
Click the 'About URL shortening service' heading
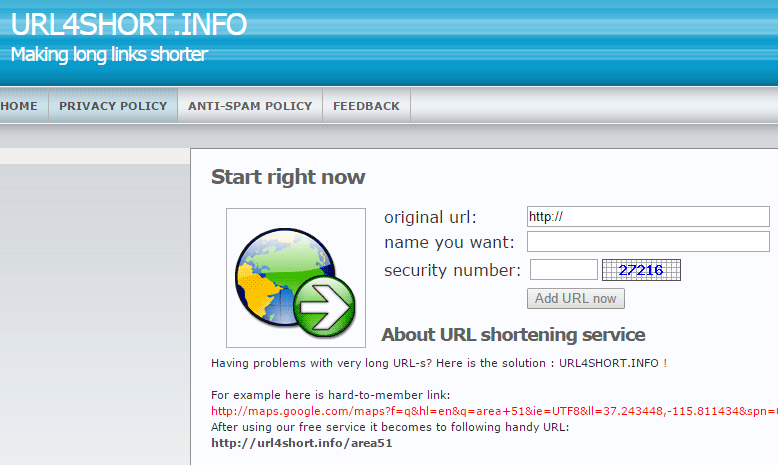pyautogui.click(x=513, y=334)
